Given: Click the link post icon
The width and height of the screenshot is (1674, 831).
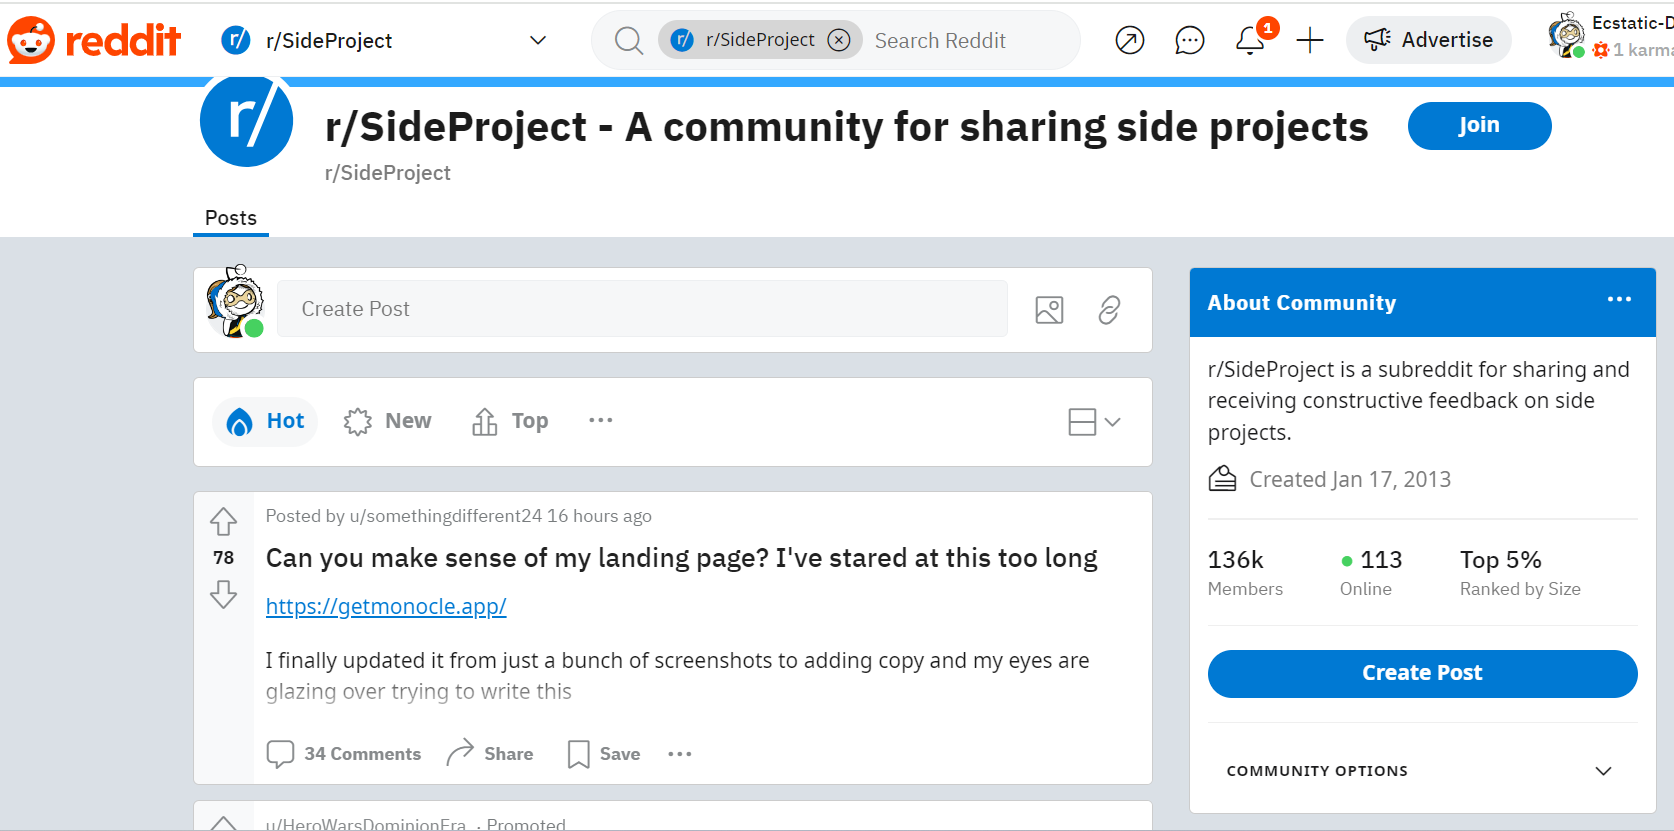Looking at the screenshot, I should (1109, 310).
